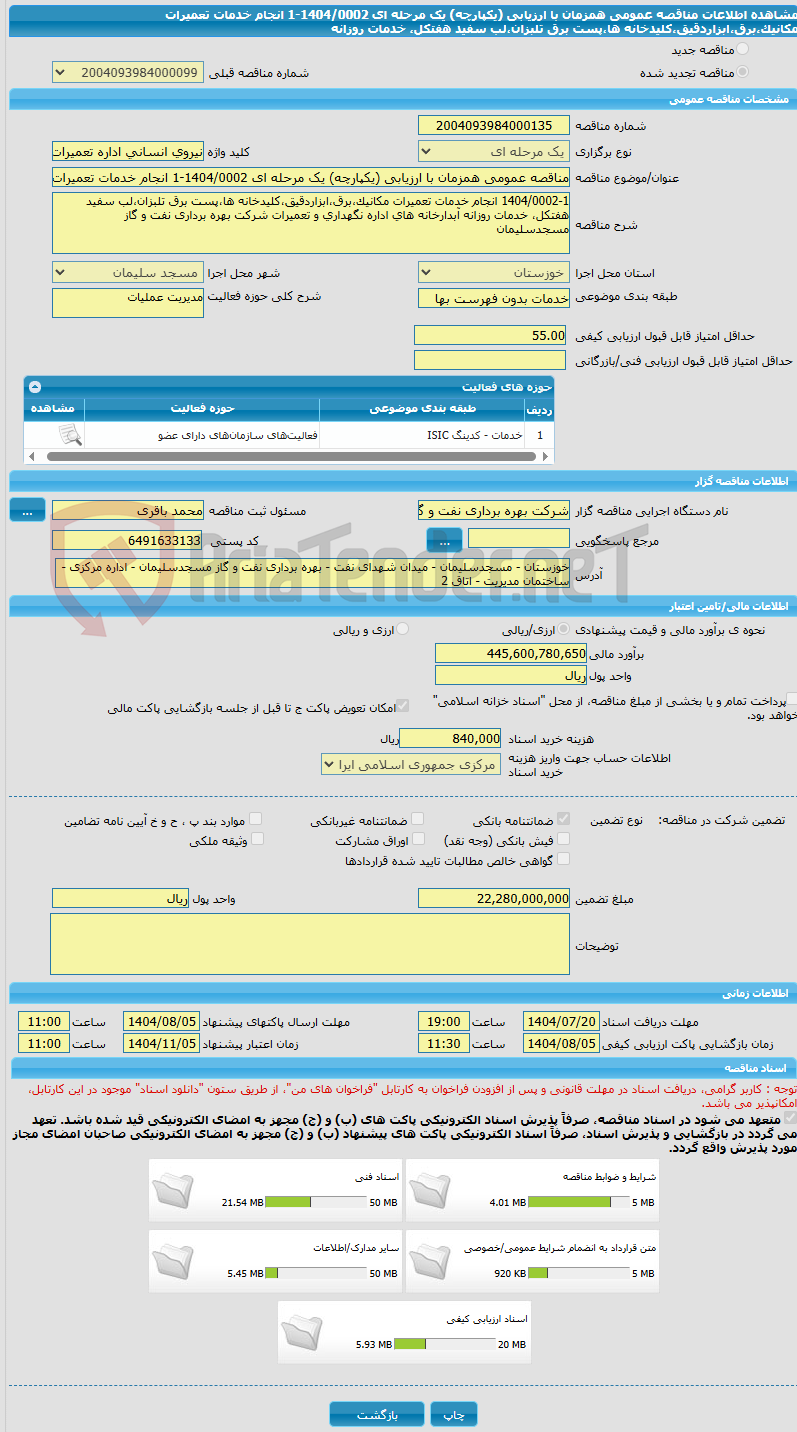Screen dimensions: 797x1432
Task: Click the چاپ print button
Action: pyautogui.click(x=454, y=1415)
